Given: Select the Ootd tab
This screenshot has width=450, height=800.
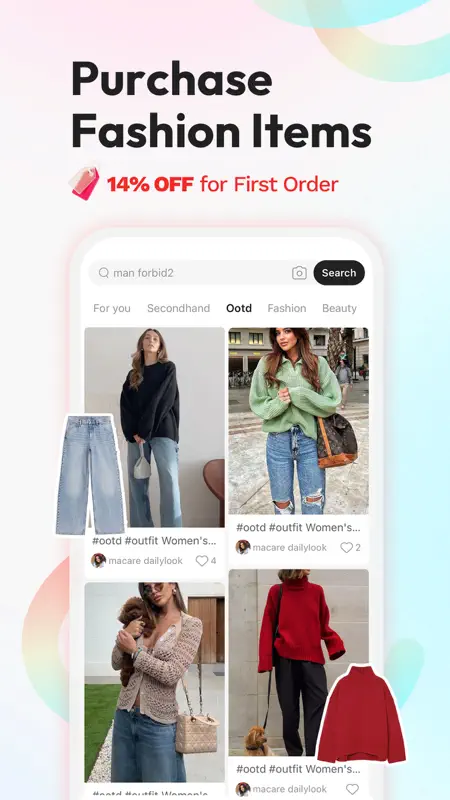Looking at the screenshot, I should tap(239, 308).
